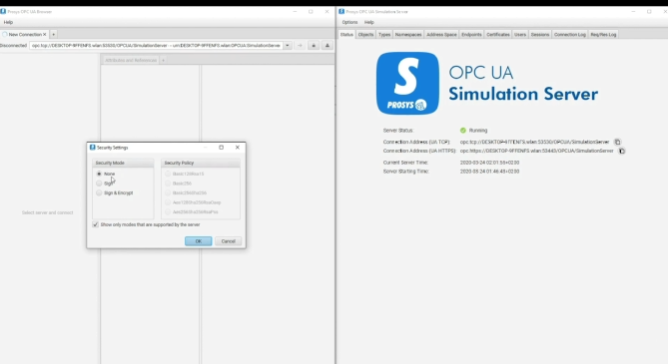This screenshot has width=668, height=364.
Task: Switch to the Endpoints tab
Action: (x=471, y=35)
